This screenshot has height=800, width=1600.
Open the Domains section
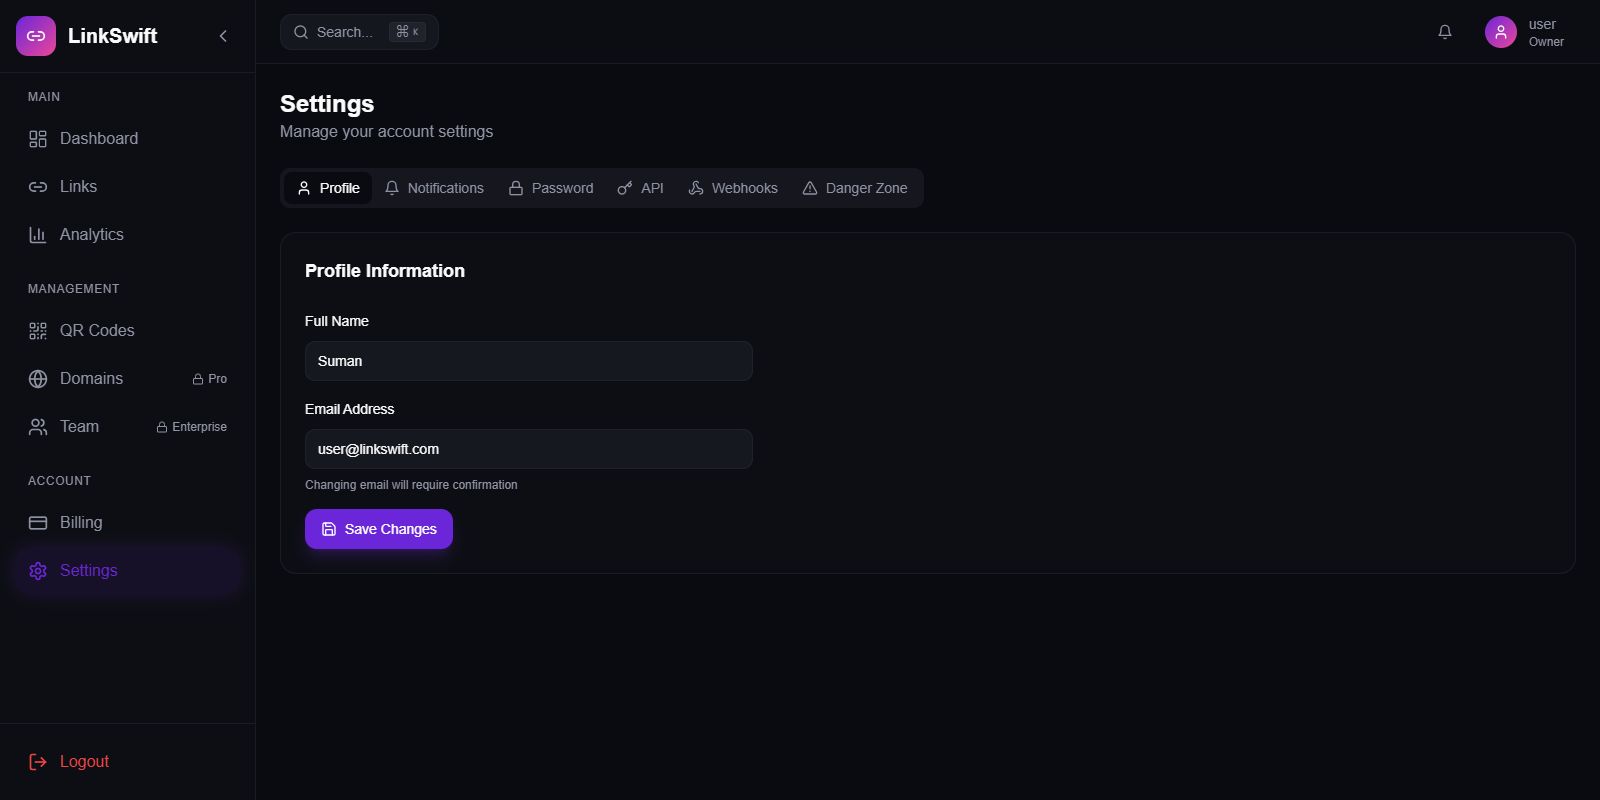tap(91, 379)
